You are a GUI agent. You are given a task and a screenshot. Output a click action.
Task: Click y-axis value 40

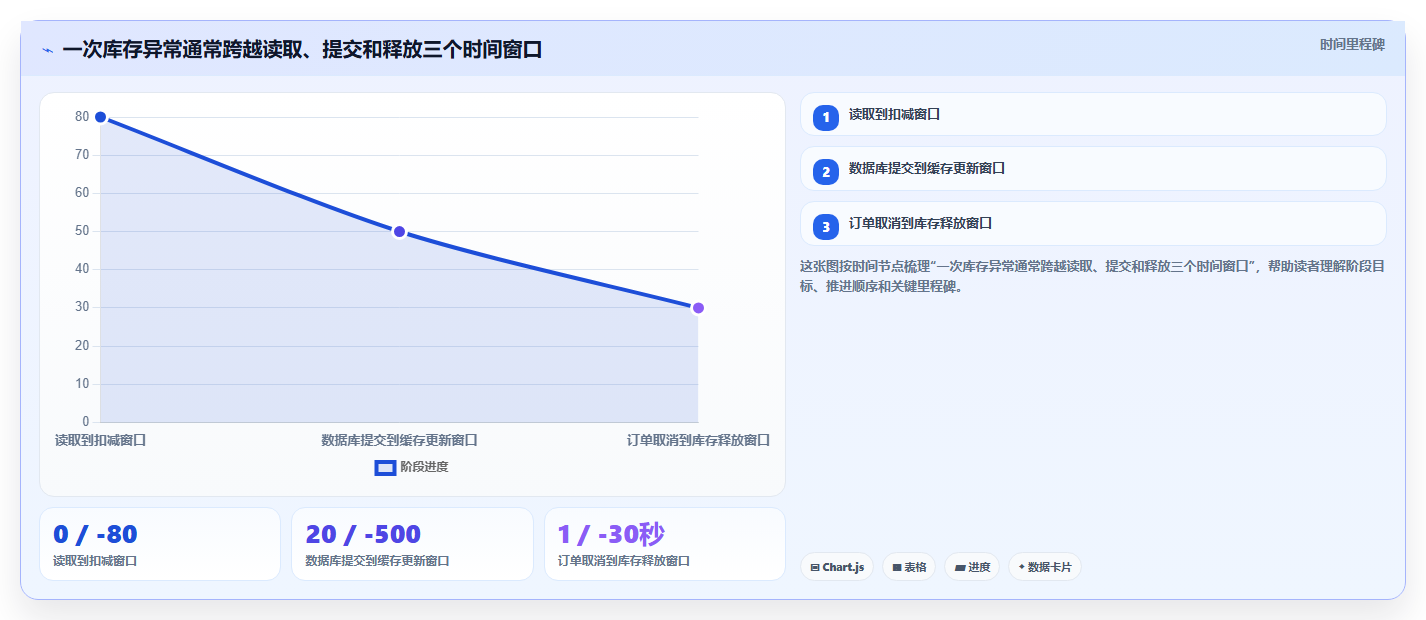click(82, 269)
